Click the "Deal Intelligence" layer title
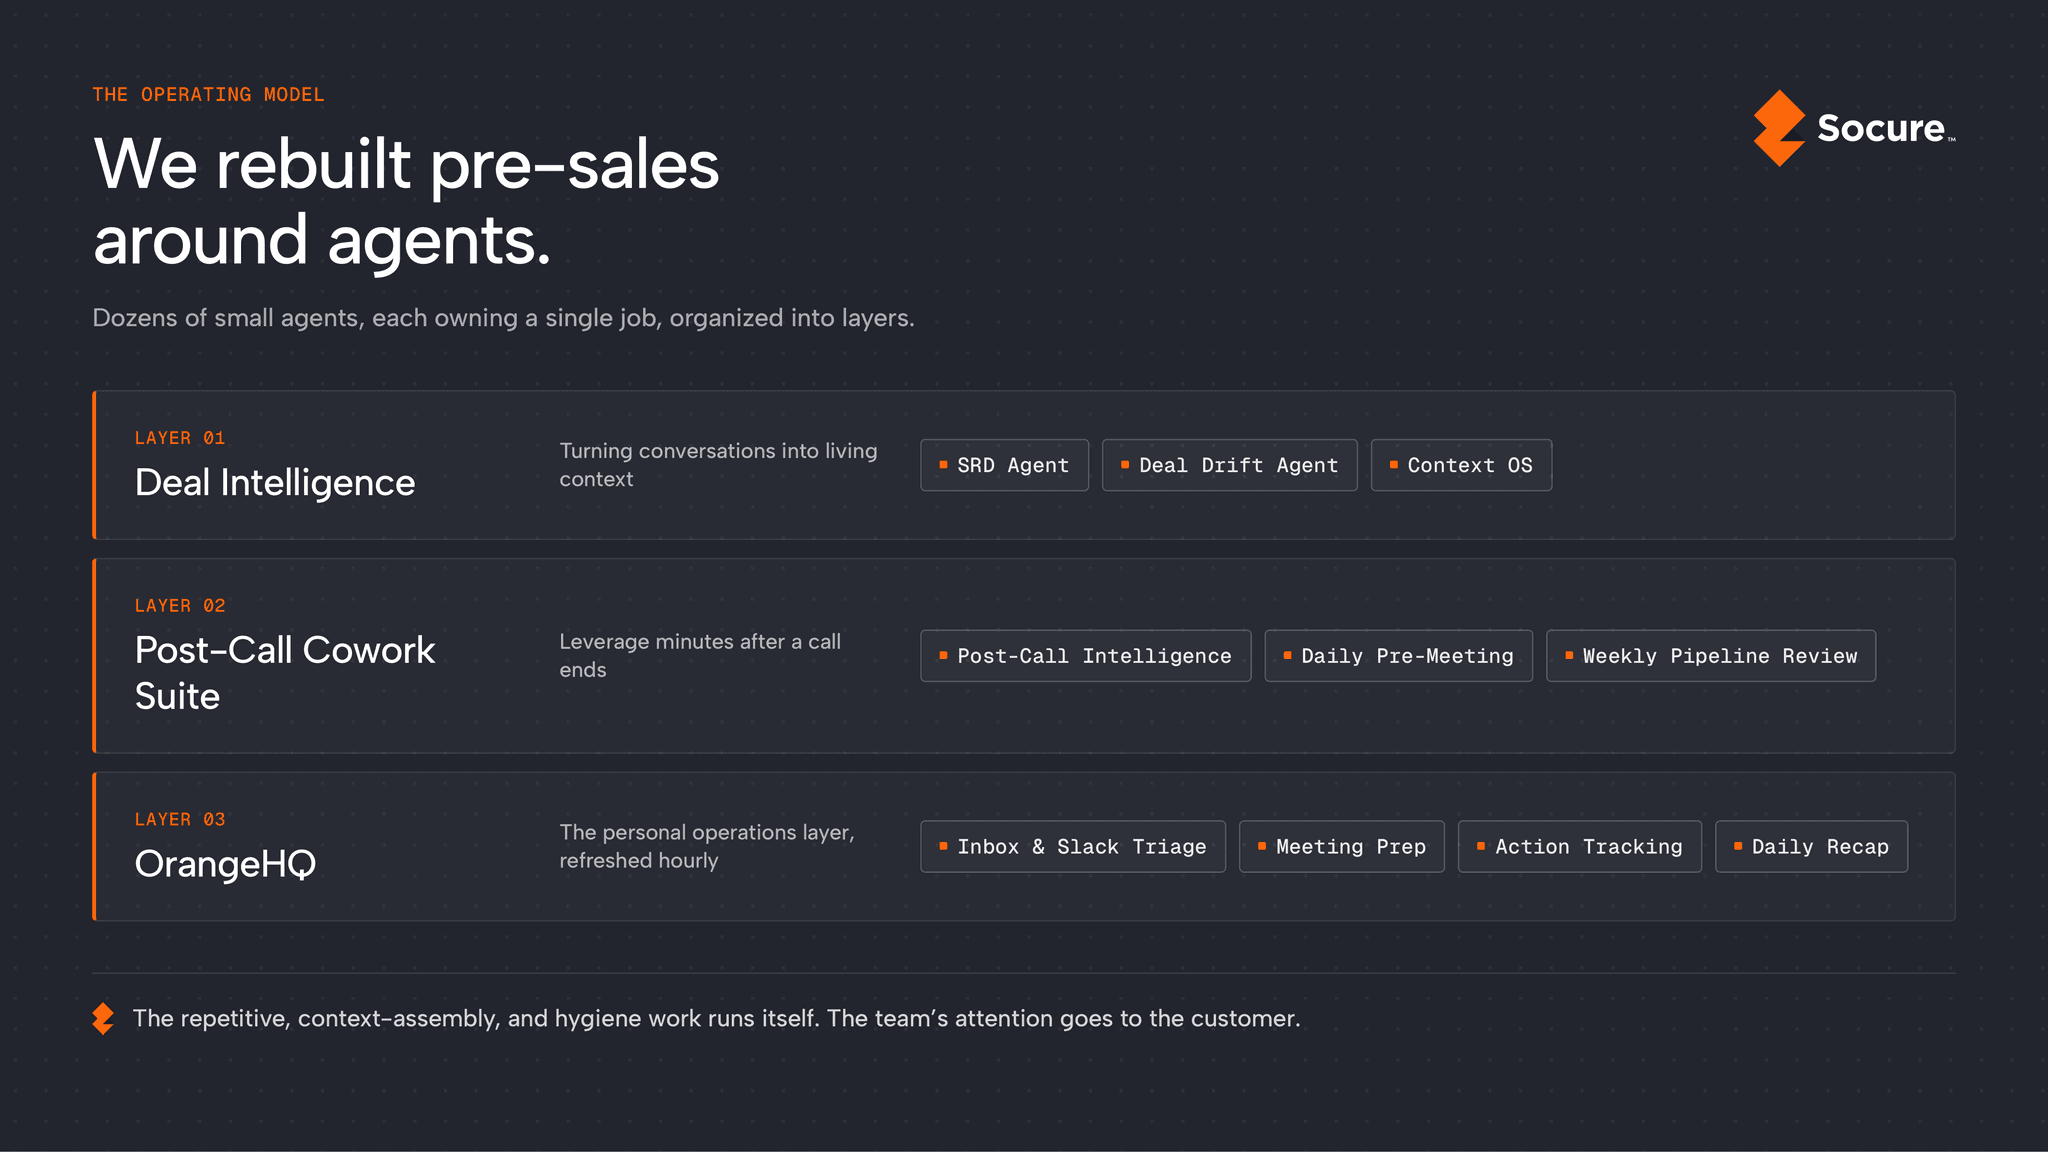 [x=275, y=483]
